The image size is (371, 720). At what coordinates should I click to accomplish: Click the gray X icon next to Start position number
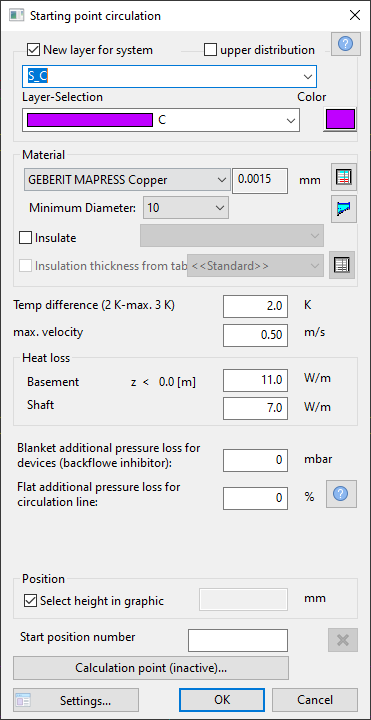click(343, 640)
